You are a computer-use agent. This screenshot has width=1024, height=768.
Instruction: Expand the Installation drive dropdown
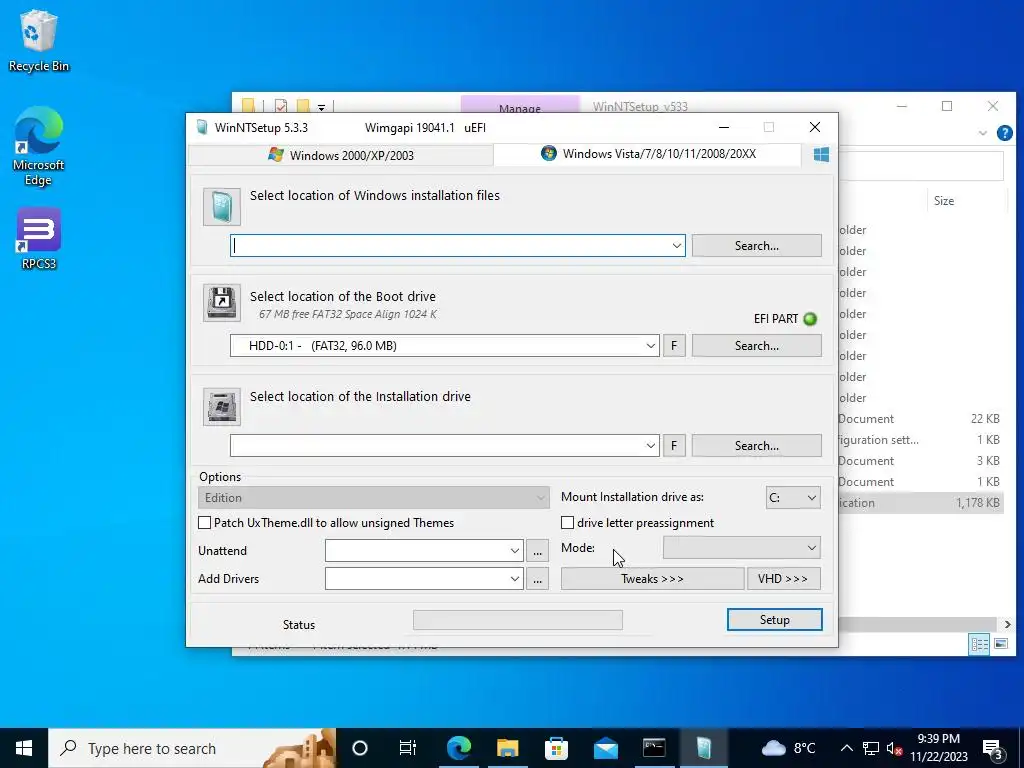tap(650, 445)
